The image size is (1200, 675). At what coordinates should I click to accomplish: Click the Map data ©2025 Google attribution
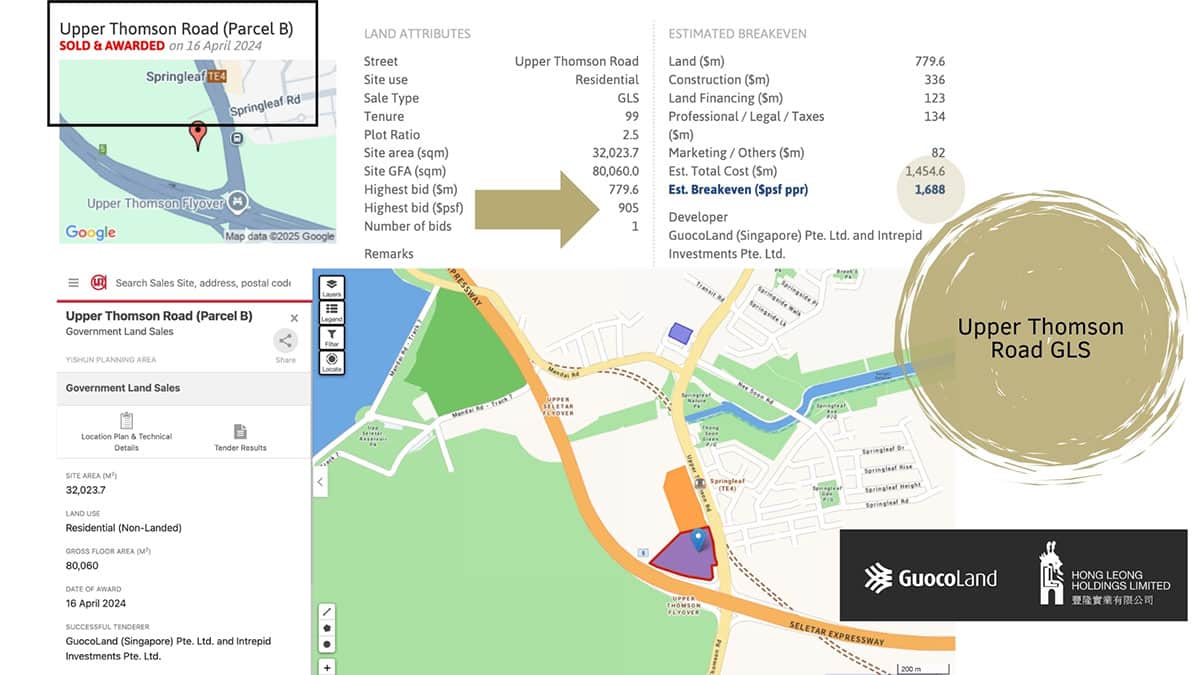click(280, 237)
